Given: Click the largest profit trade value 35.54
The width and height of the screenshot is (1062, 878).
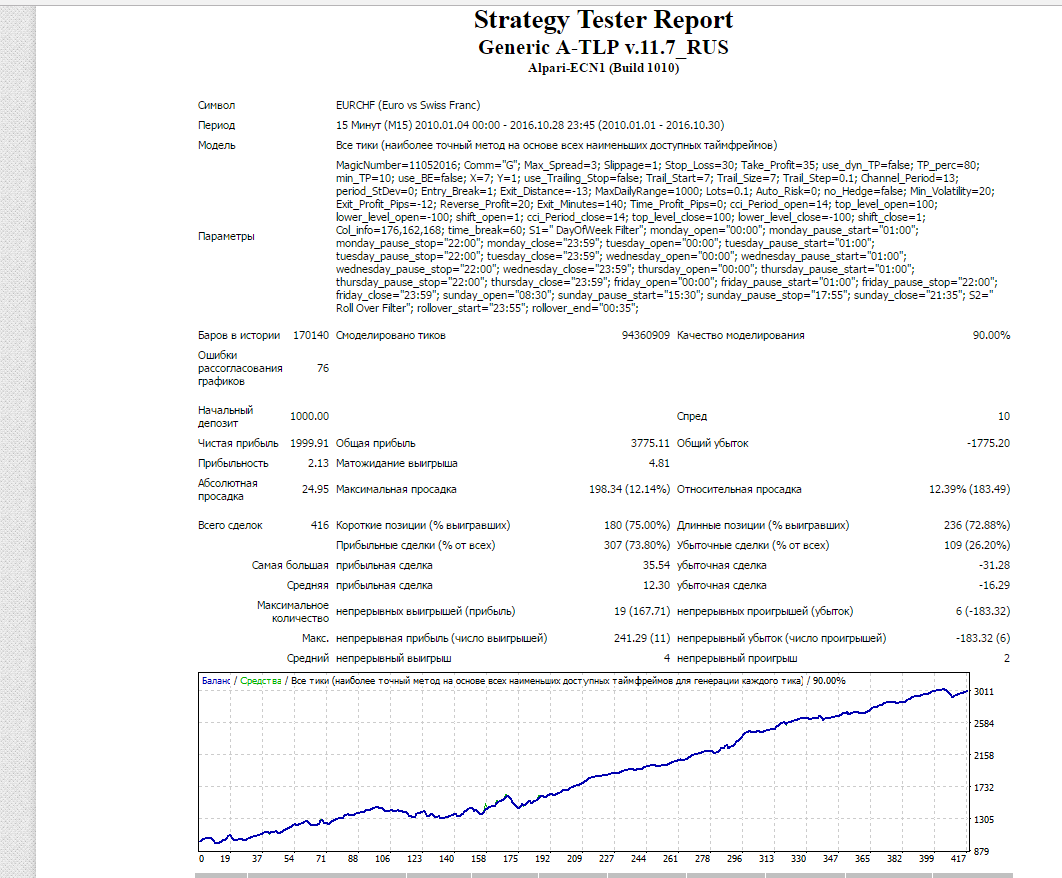Looking at the screenshot, I should tap(656, 565).
